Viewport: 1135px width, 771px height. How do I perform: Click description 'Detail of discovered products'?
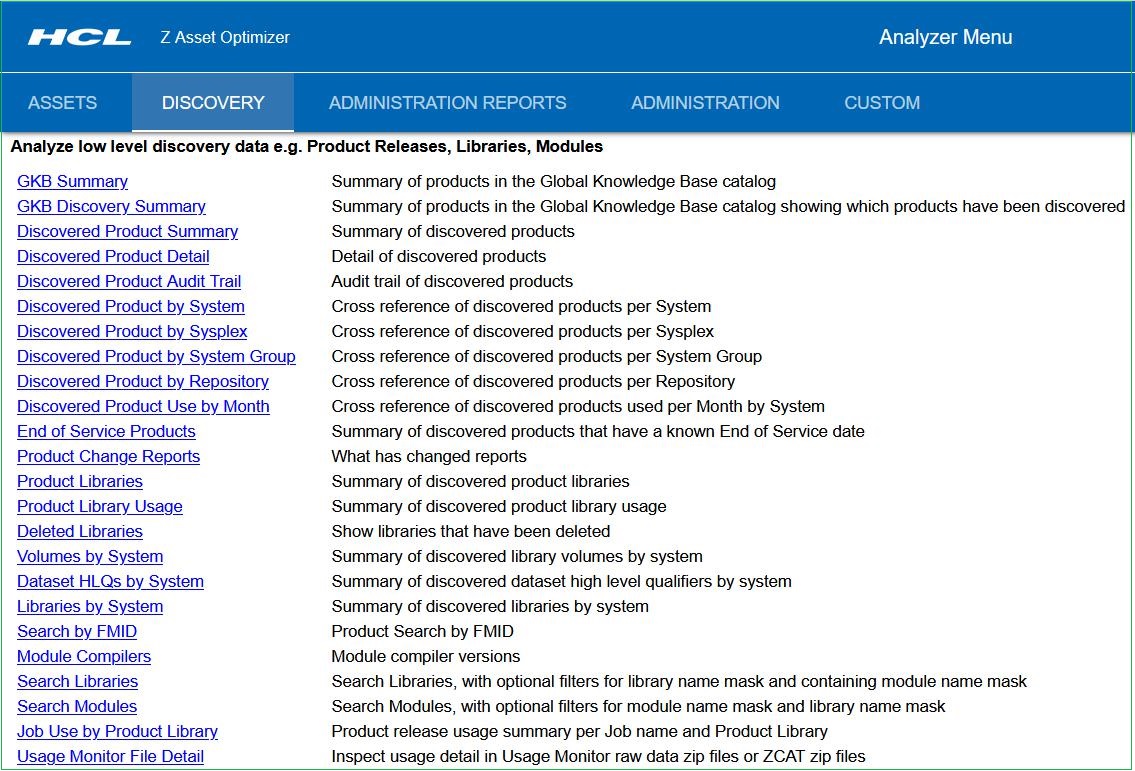pos(439,256)
